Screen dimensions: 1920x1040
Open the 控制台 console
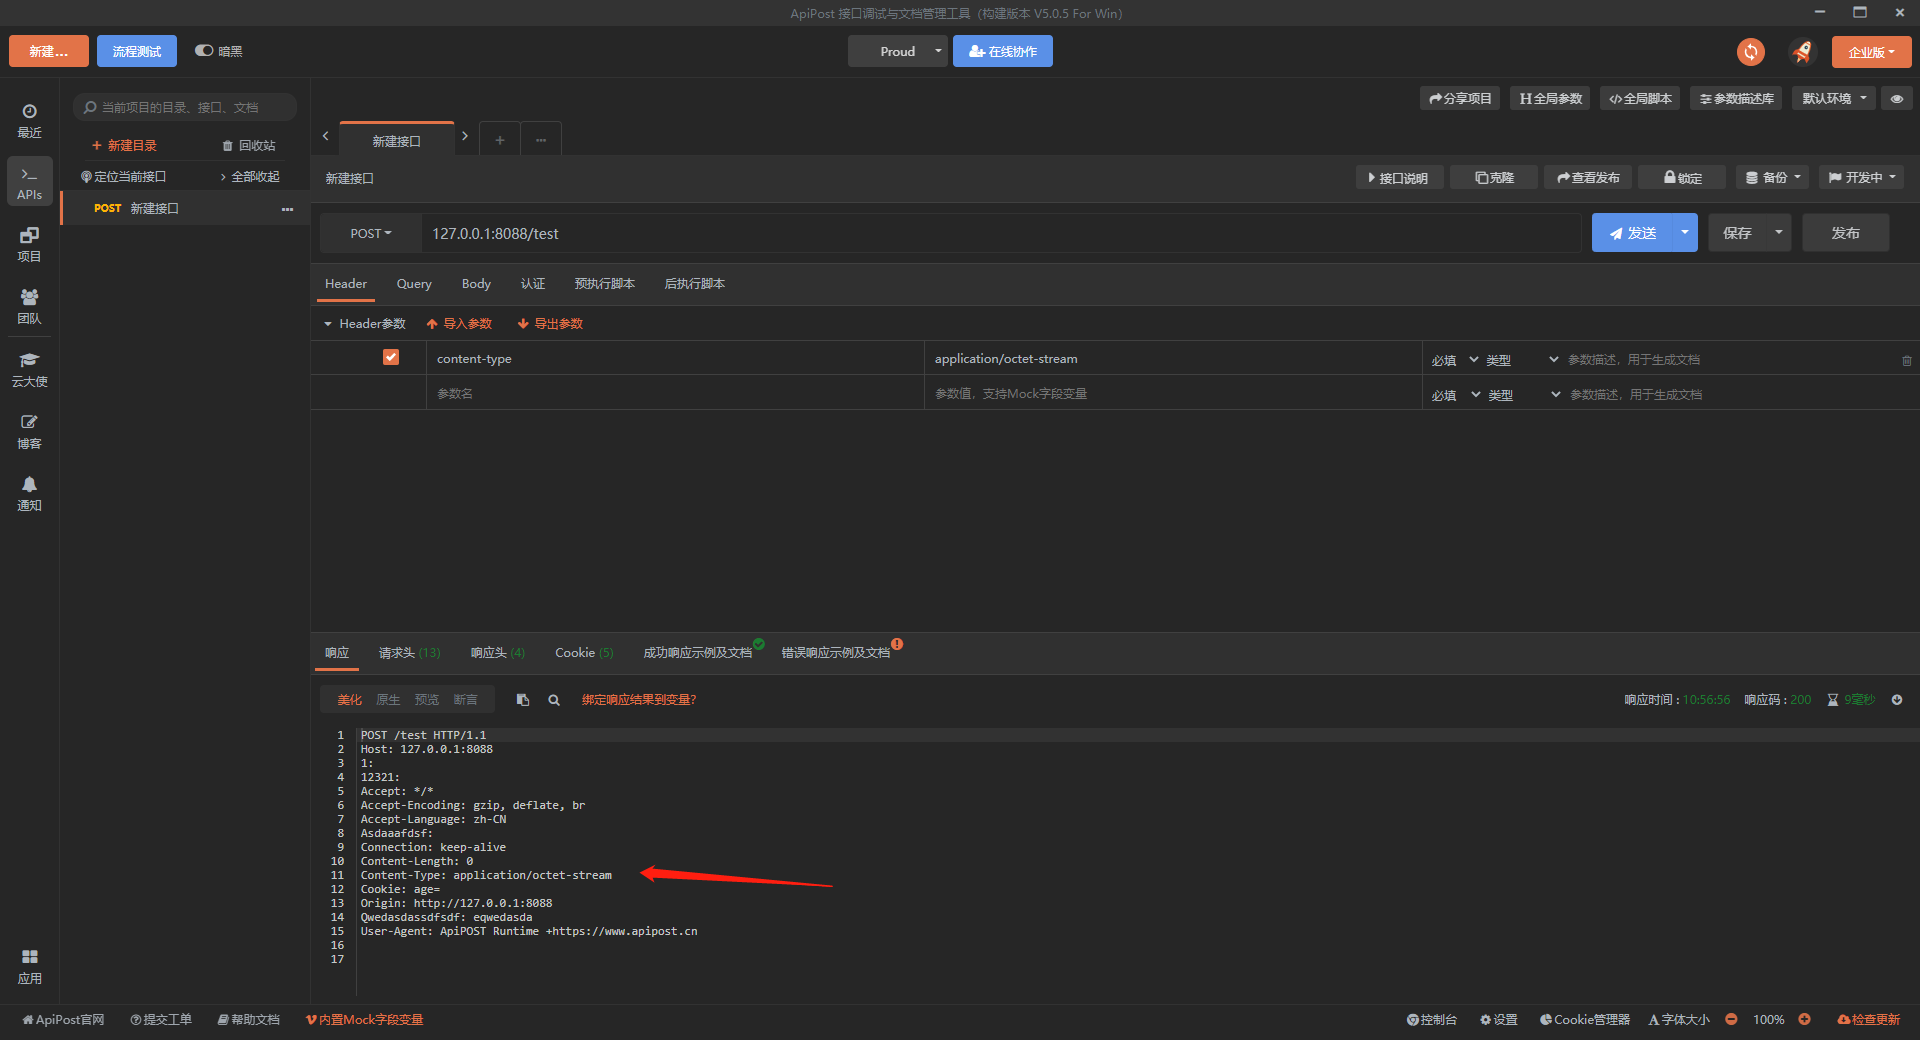[1432, 1019]
